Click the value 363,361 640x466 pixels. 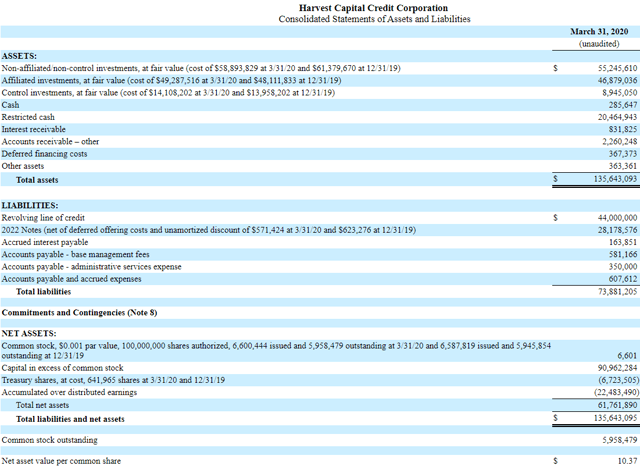click(x=623, y=166)
